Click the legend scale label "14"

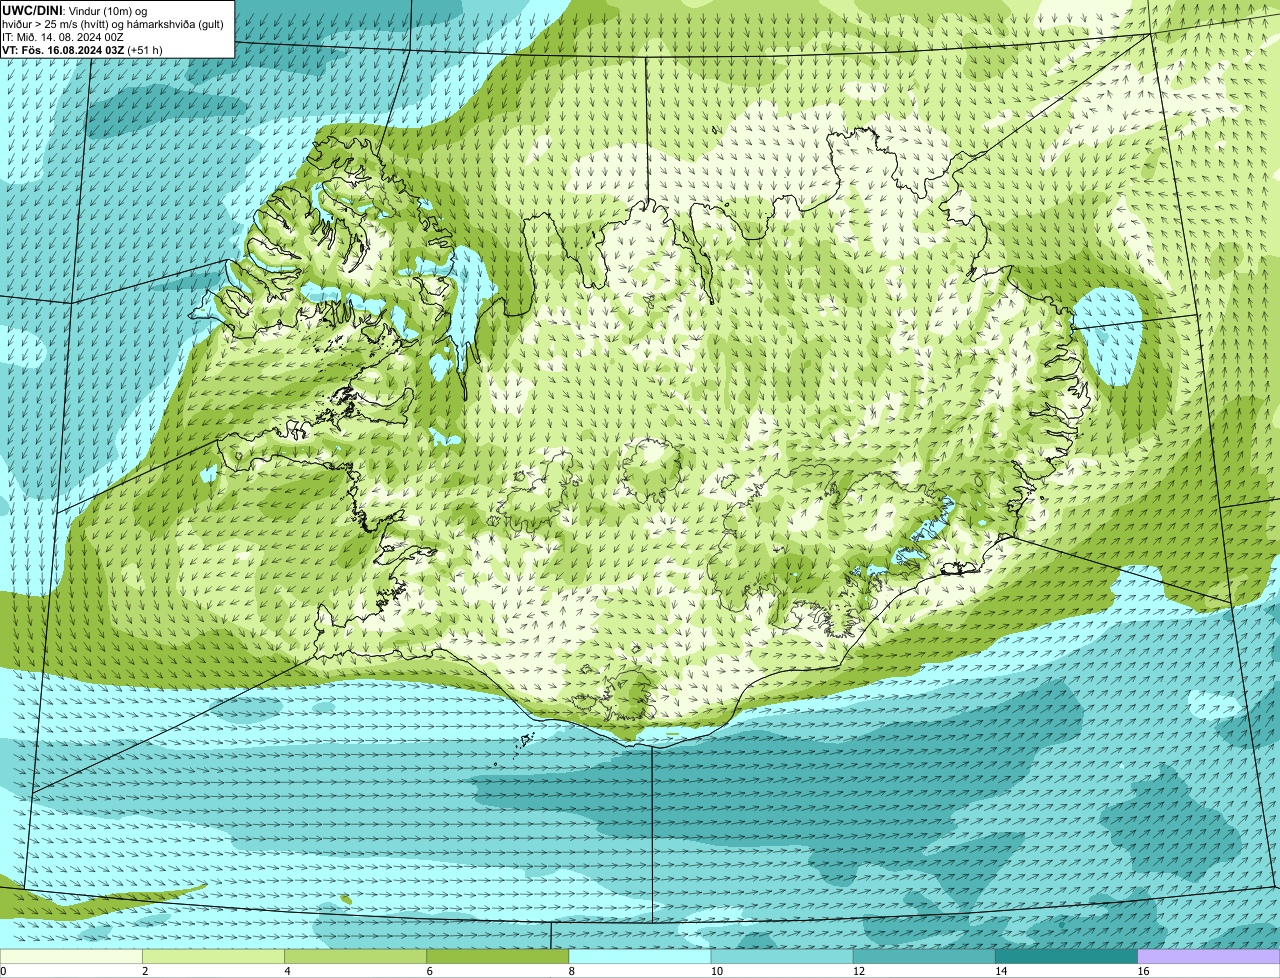pos(1002,971)
